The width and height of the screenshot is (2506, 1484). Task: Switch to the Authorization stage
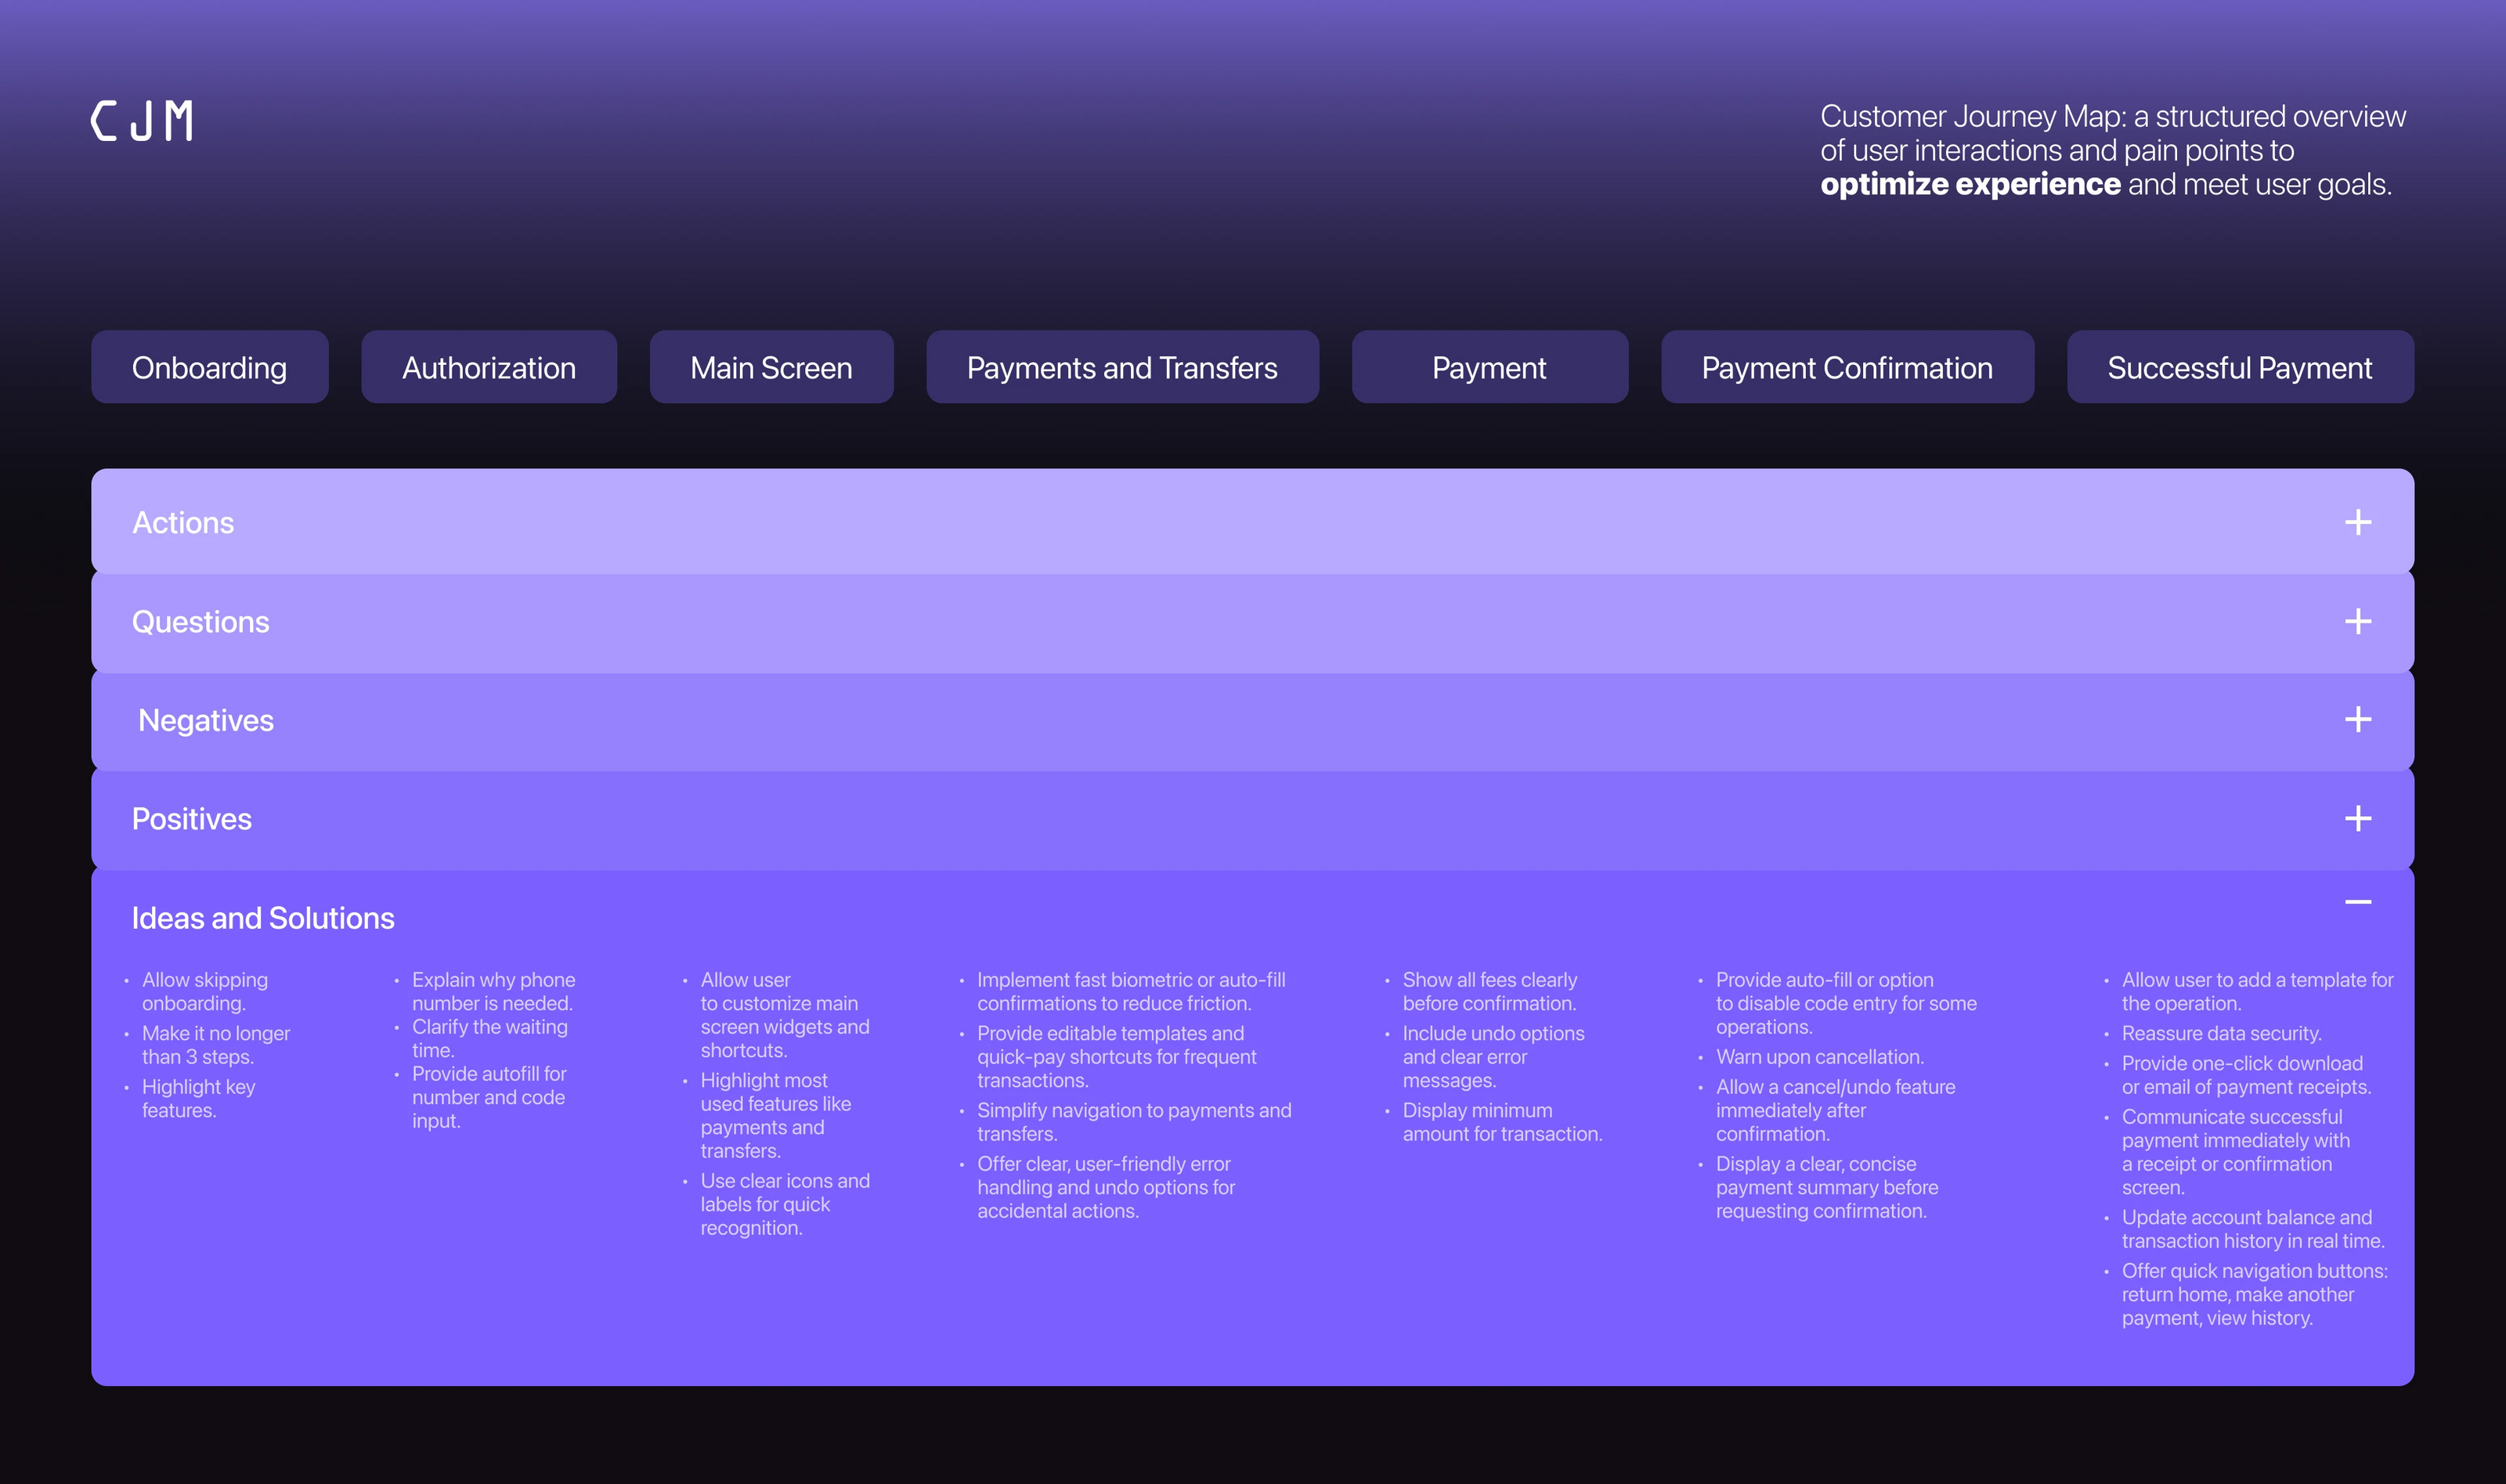488,367
